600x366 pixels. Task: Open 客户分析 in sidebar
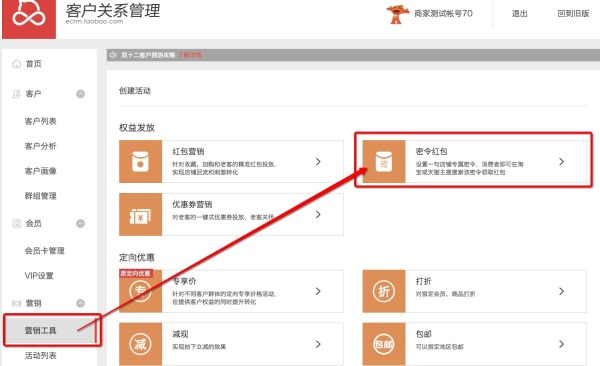pos(40,146)
